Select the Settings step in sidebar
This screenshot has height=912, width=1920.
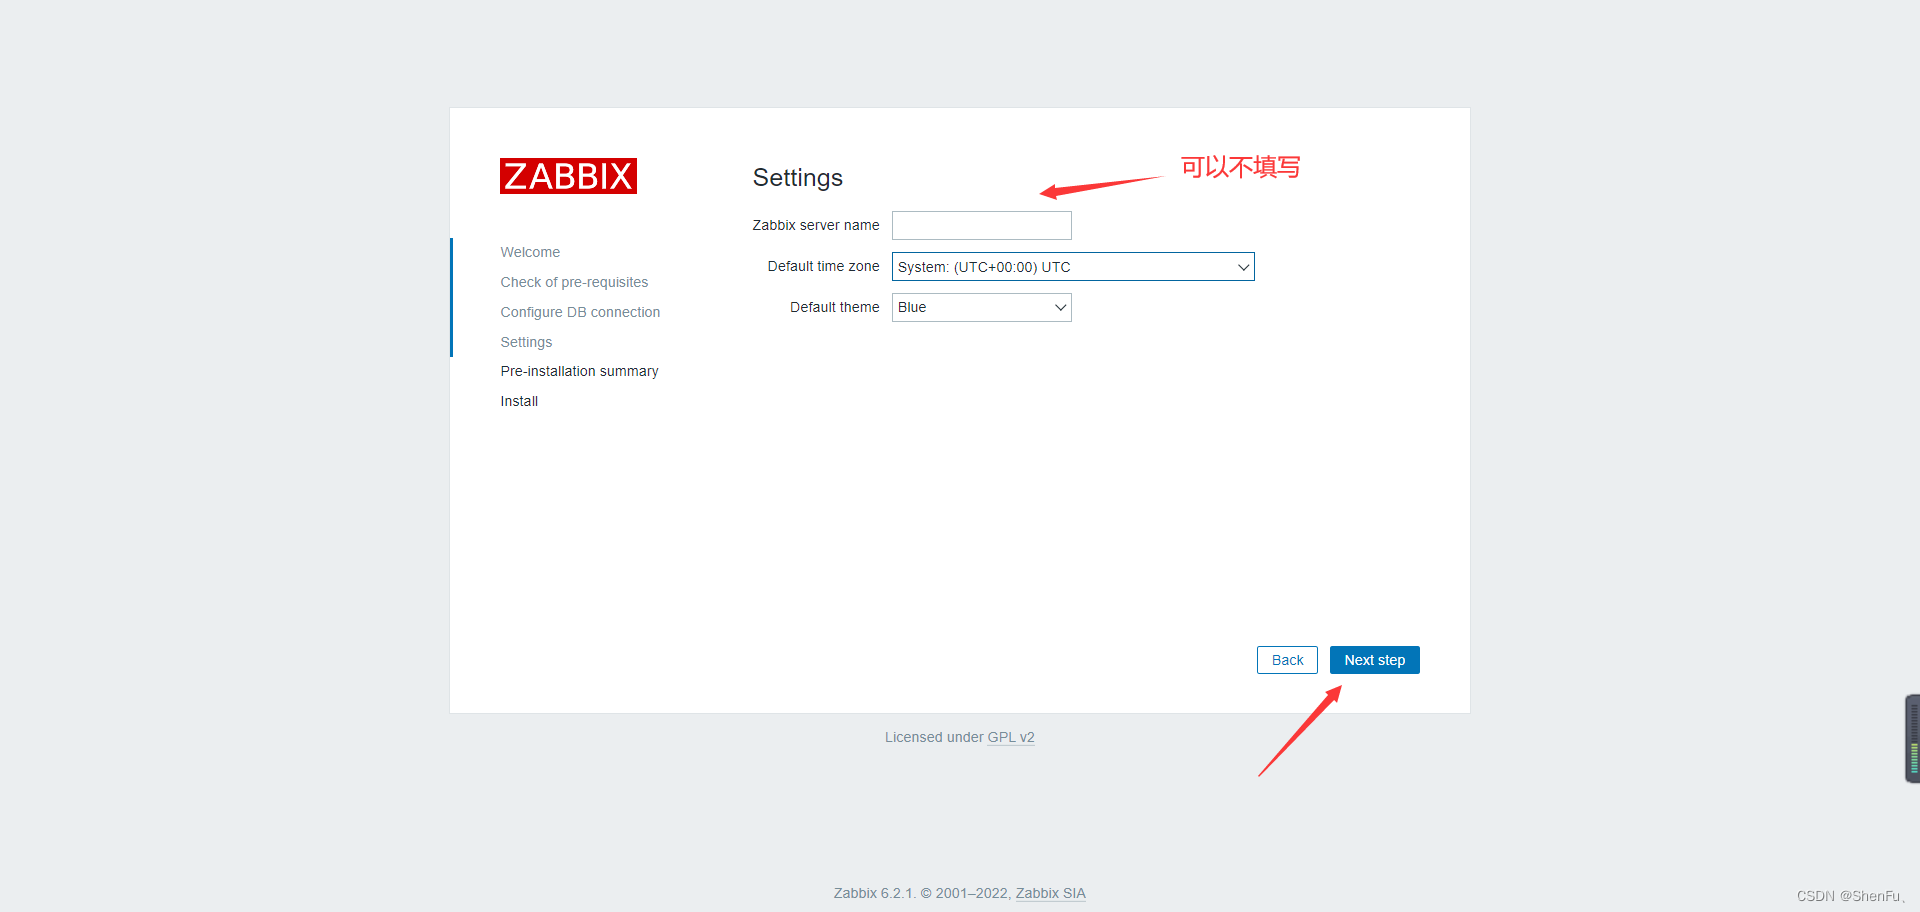tap(526, 342)
